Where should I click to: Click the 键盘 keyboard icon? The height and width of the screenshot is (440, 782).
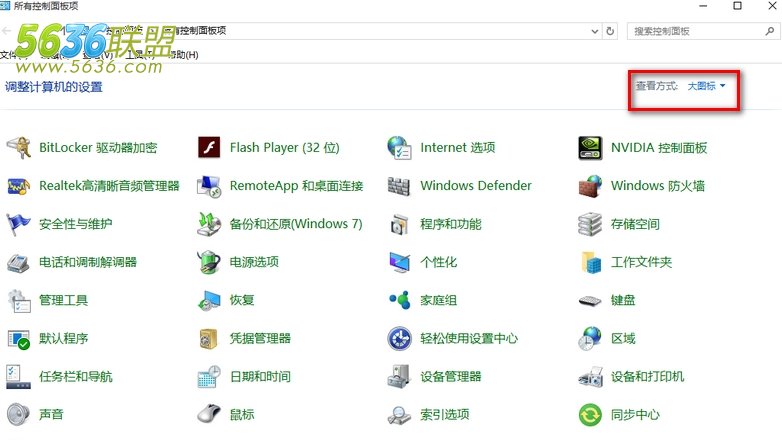coord(590,301)
